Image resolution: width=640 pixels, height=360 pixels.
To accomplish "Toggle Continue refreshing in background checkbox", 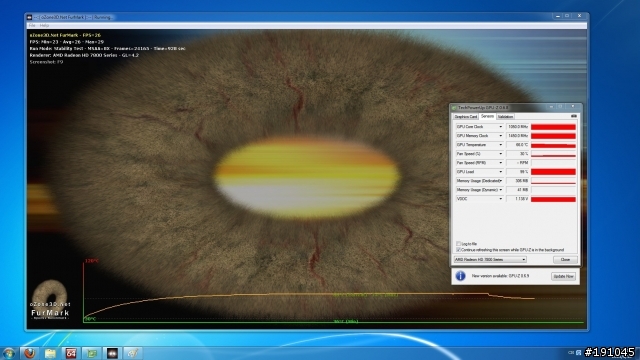I will (x=458, y=249).
